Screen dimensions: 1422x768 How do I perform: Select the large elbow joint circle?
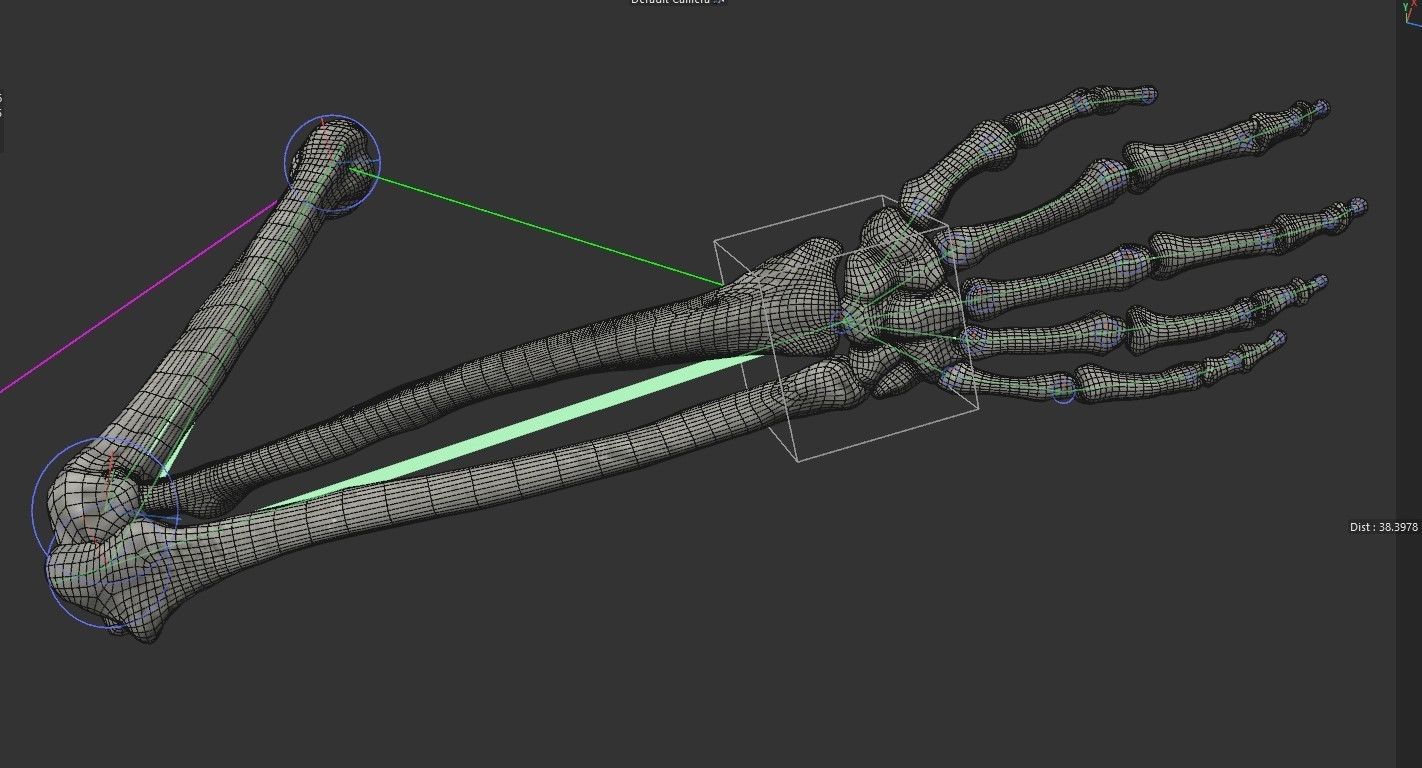tap(105, 510)
